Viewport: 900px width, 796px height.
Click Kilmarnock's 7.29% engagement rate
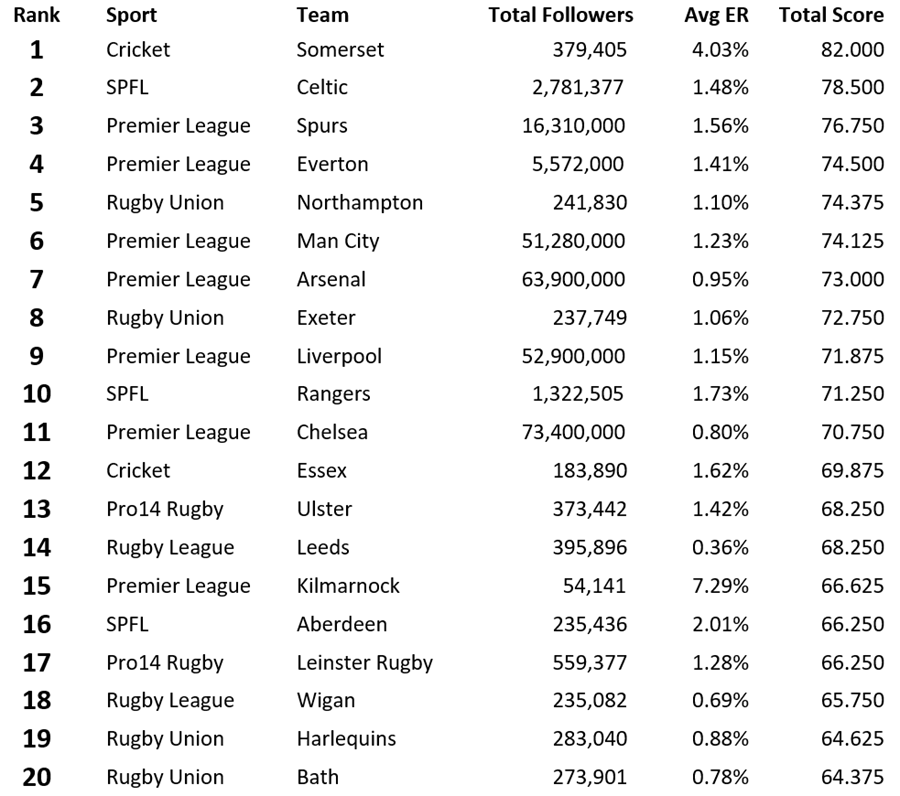720,586
